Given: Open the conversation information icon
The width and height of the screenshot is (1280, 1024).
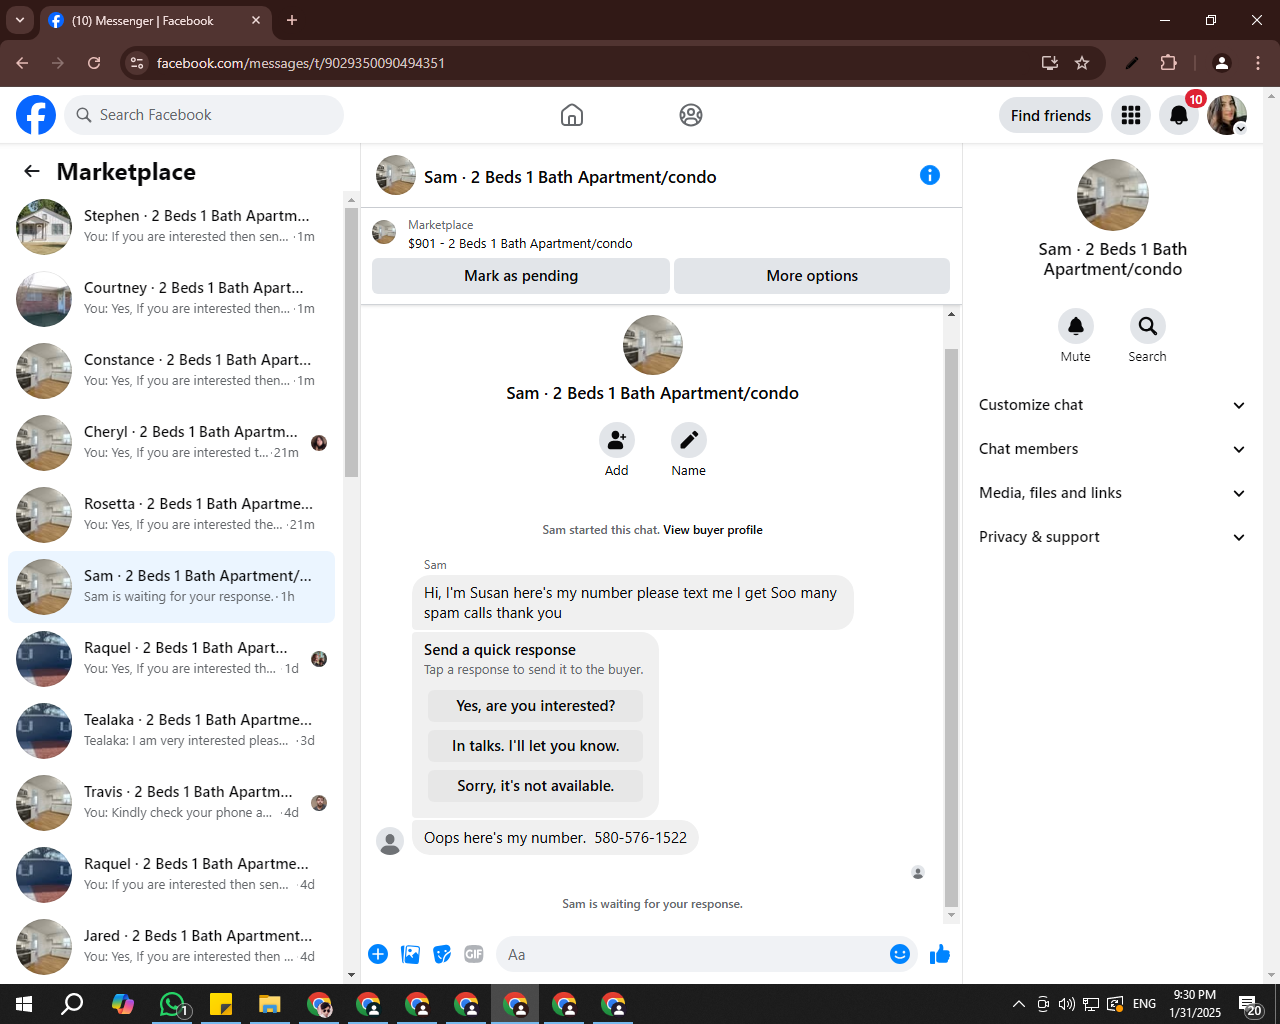Looking at the screenshot, I should pyautogui.click(x=930, y=175).
